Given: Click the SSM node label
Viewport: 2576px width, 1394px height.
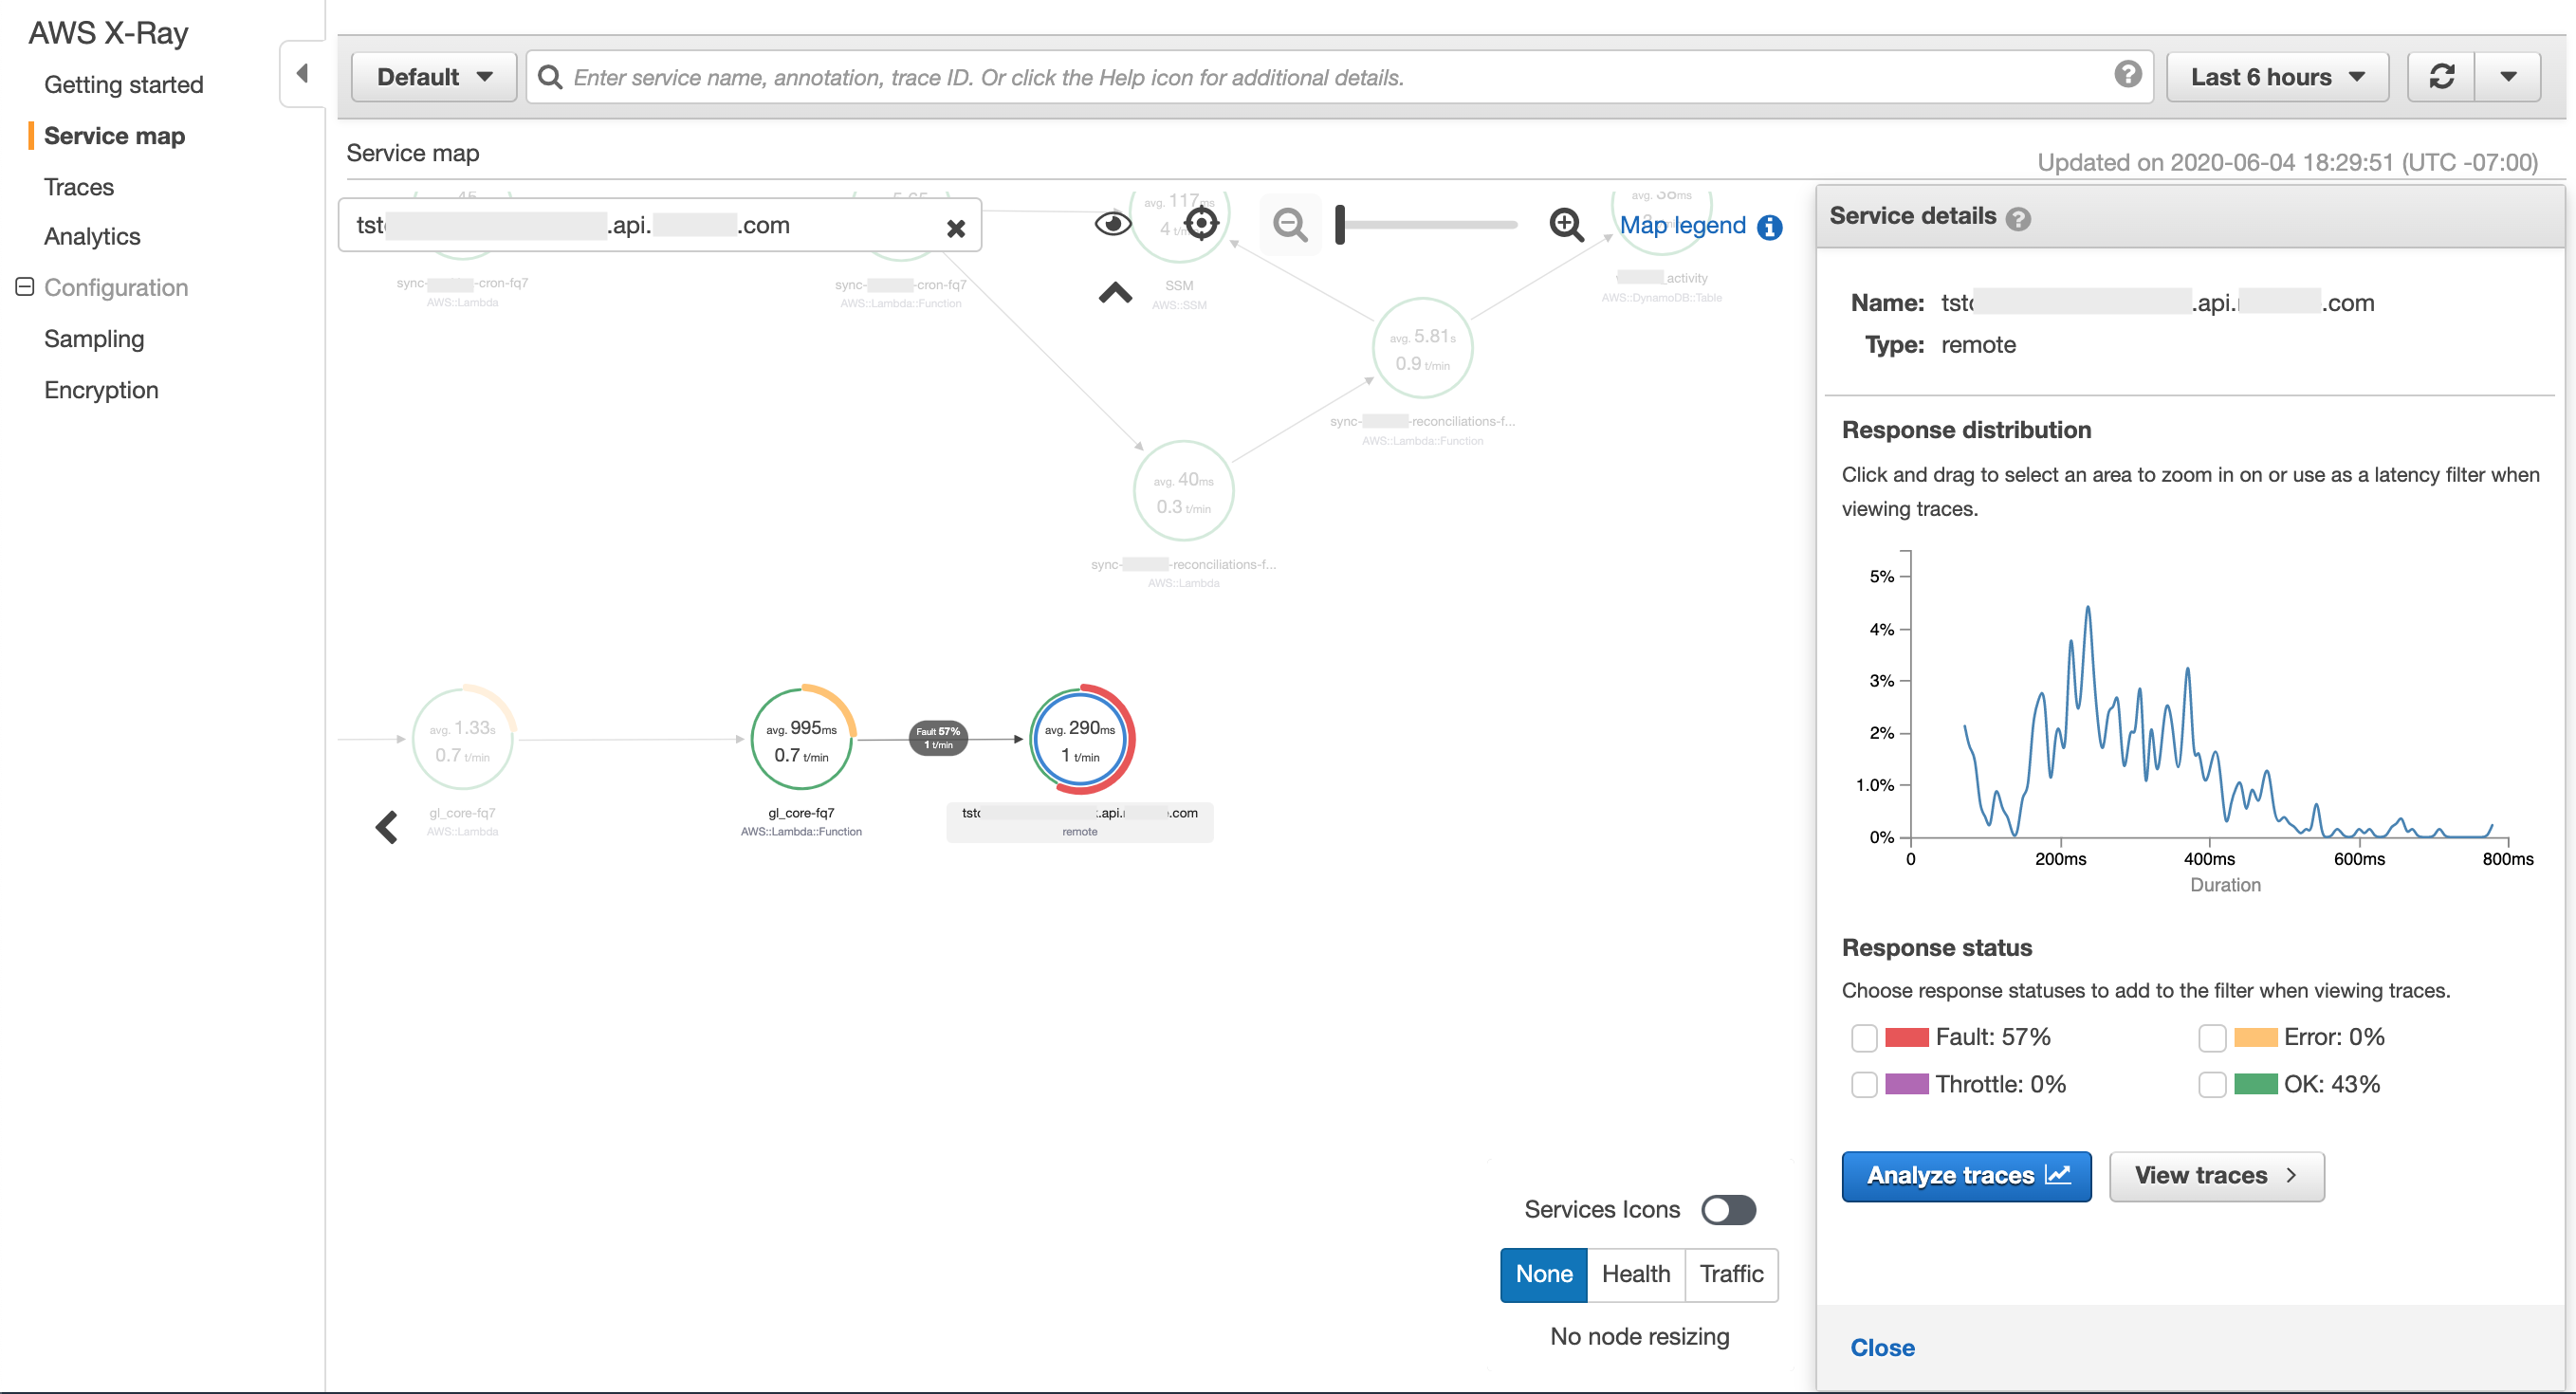Looking at the screenshot, I should (x=1179, y=286).
